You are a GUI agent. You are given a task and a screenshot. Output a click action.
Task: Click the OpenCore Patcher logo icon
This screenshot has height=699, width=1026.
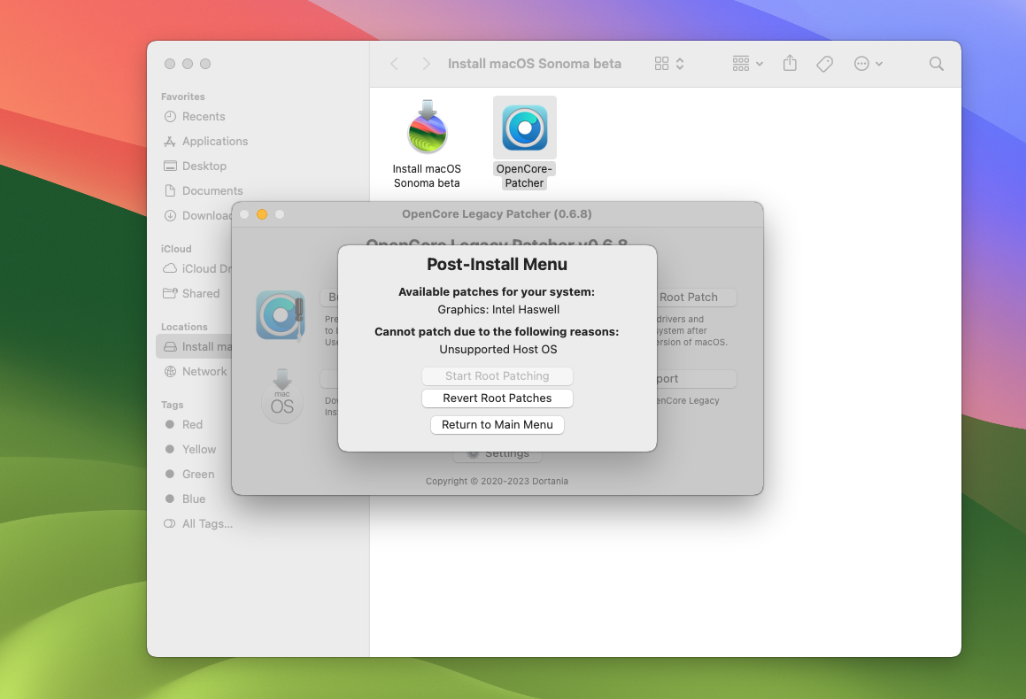281,315
